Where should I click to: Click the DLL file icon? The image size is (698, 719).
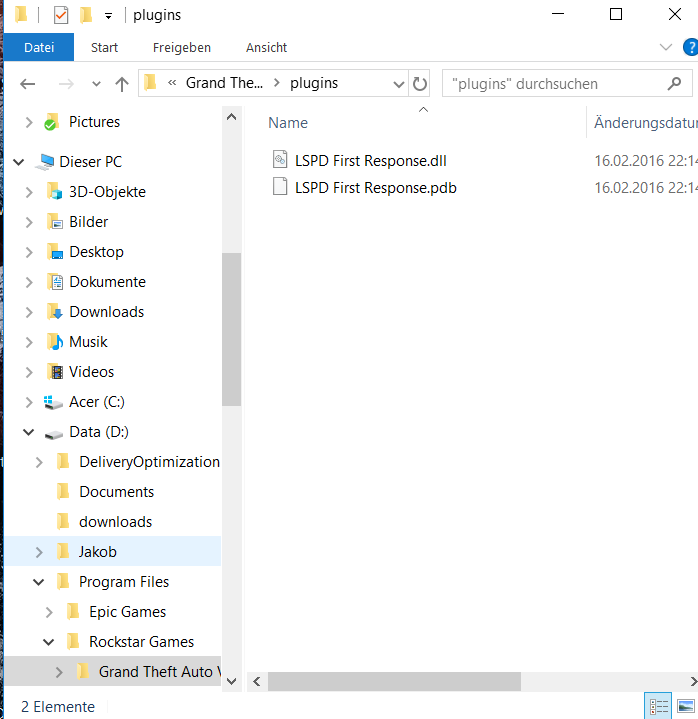click(x=280, y=159)
